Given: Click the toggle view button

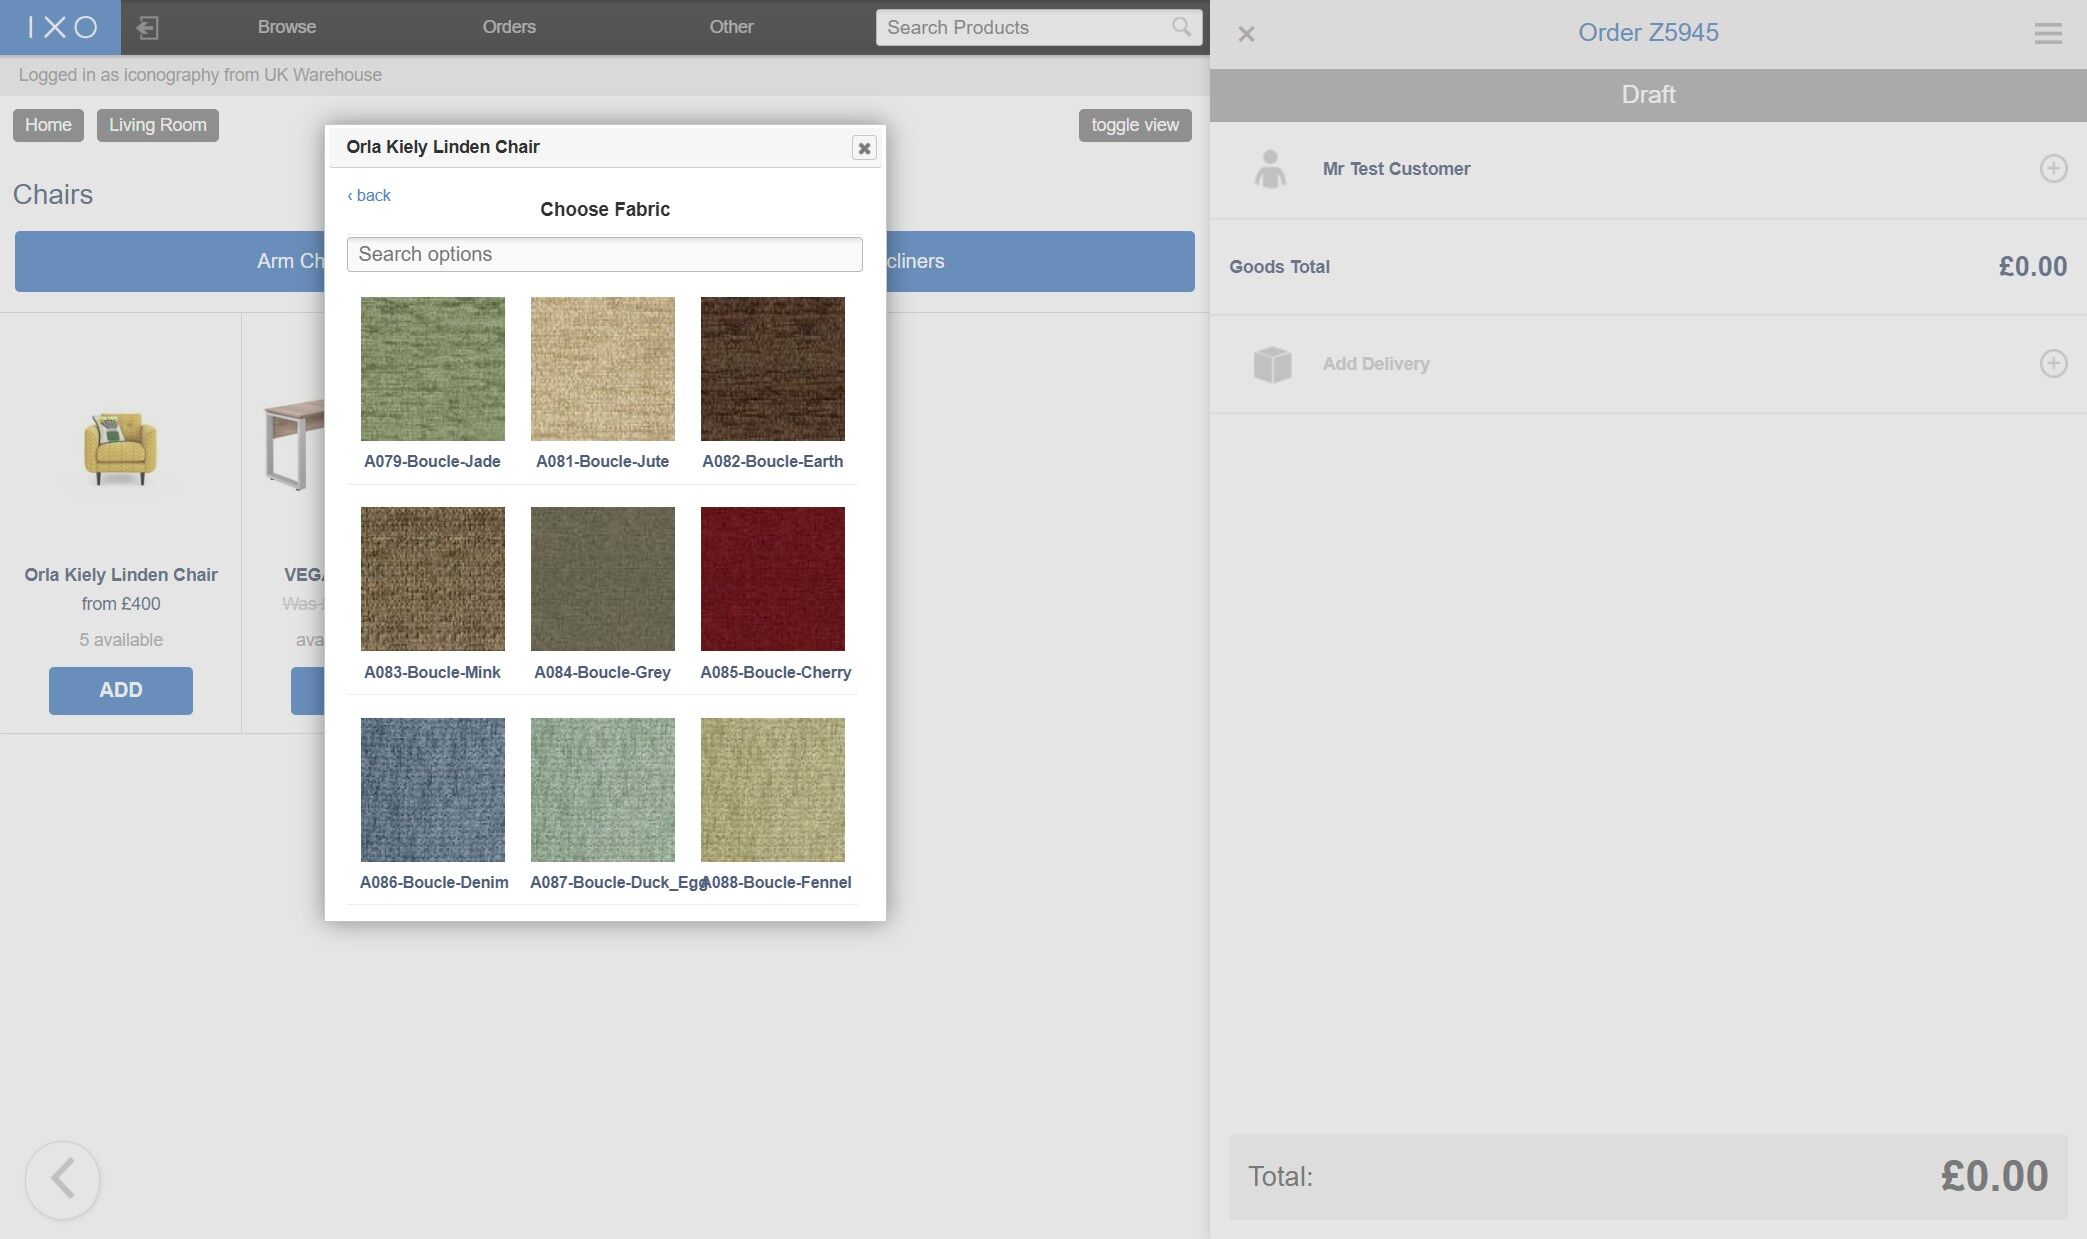Looking at the screenshot, I should (x=1134, y=125).
